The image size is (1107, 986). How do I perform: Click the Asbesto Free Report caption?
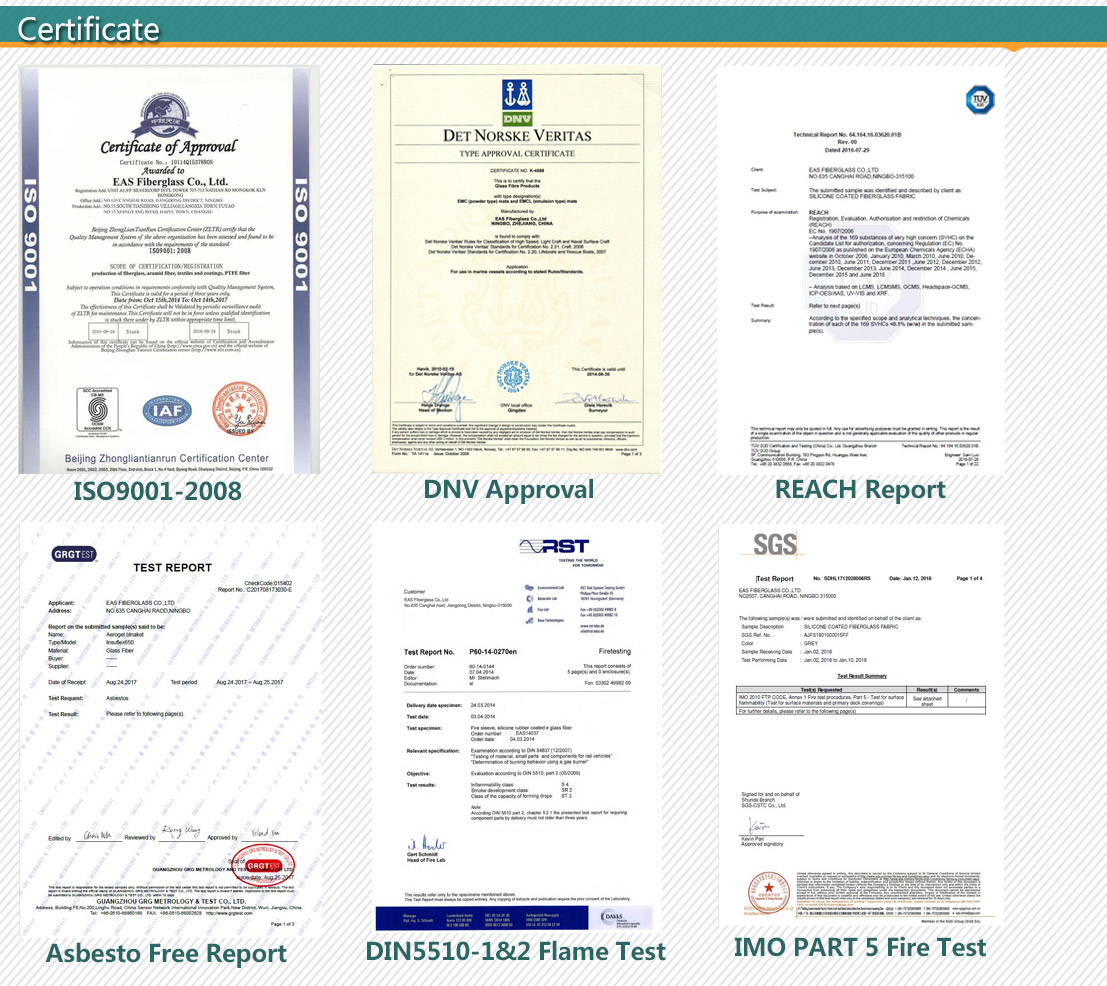tap(167, 953)
